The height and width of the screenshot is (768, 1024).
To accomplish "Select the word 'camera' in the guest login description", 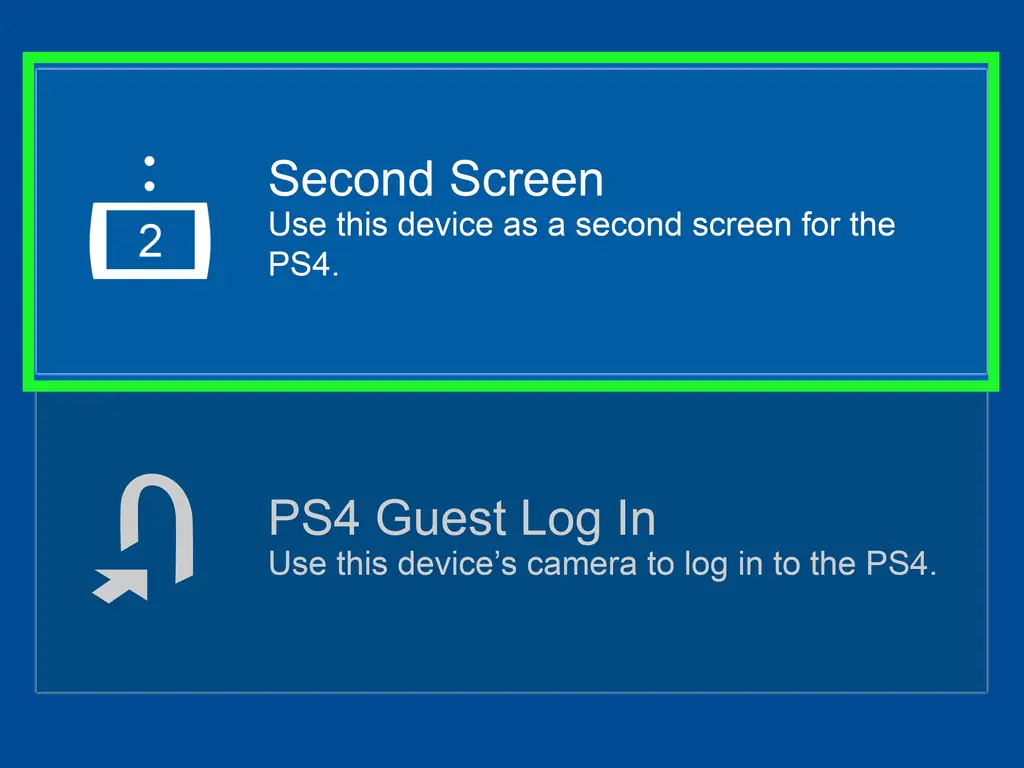I will 581,564.
